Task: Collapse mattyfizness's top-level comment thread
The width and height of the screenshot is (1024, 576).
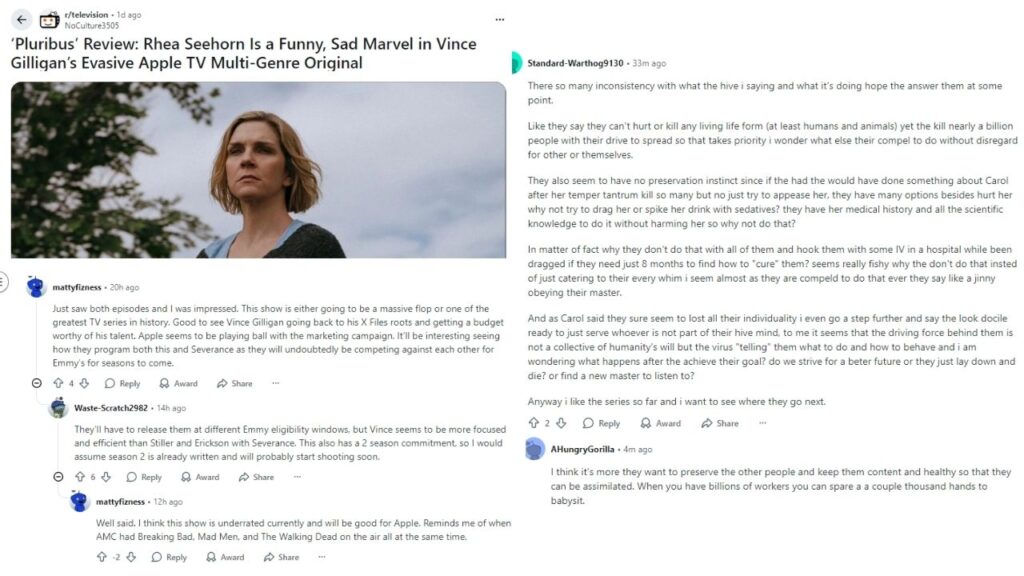Action: coord(36,383)
